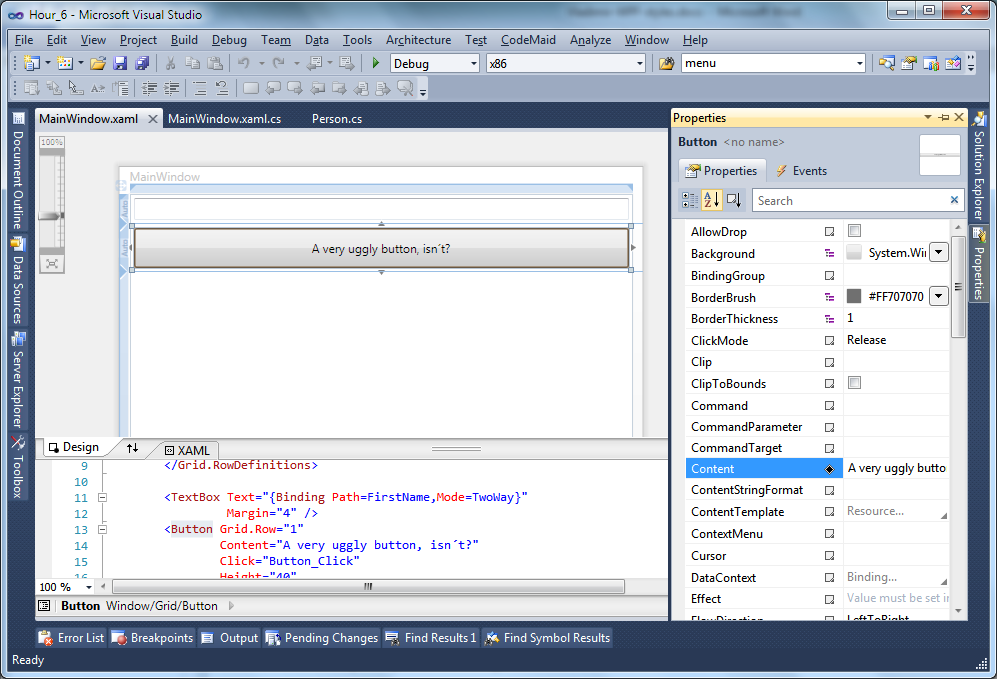Click the Decrease Indent icon
Image resolution: width=997 pixels, height=679 pixels.
(x=149, y=88)
